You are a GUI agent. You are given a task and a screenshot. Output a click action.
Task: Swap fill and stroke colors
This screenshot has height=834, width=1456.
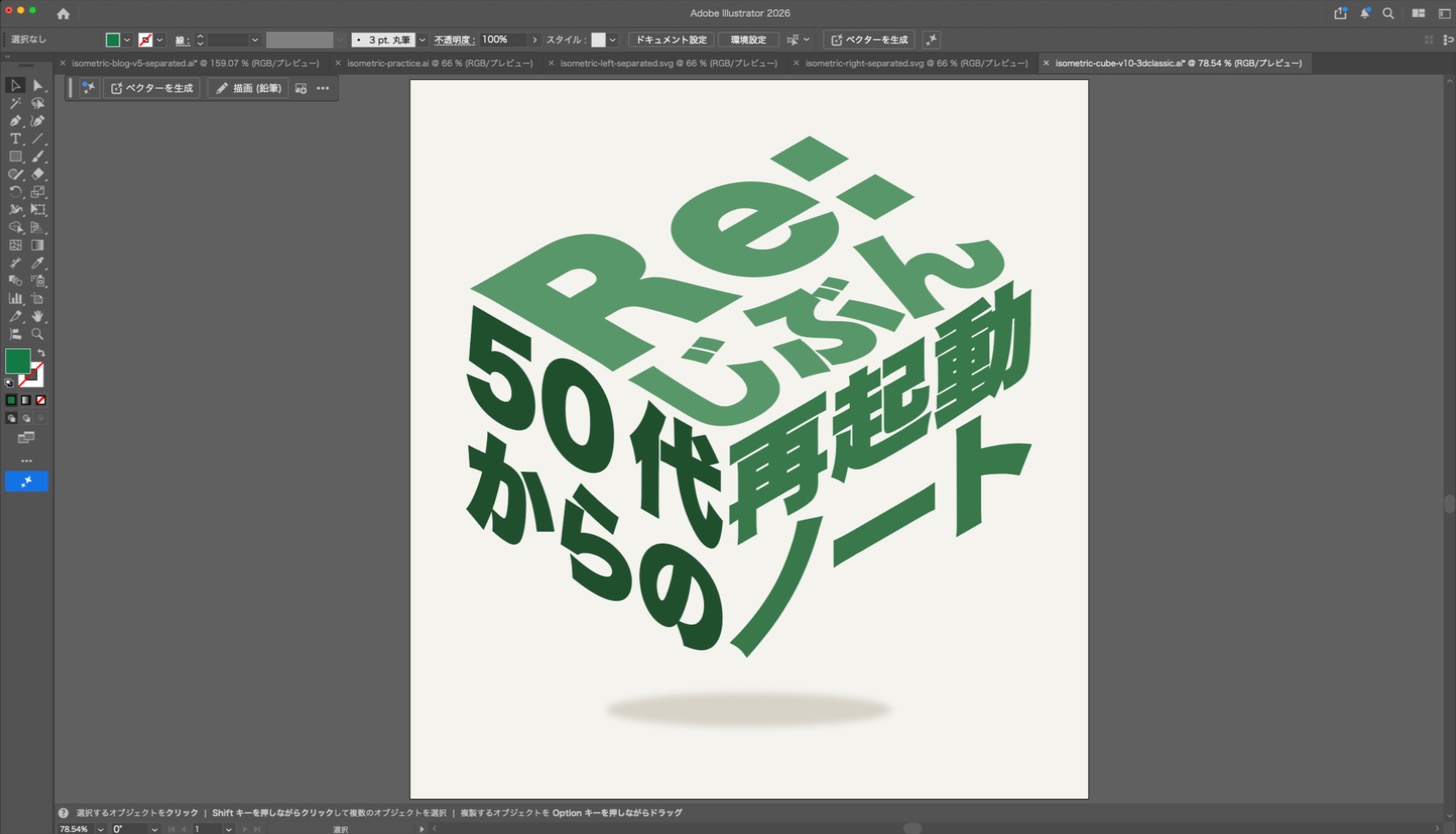[x=41, y=353]
